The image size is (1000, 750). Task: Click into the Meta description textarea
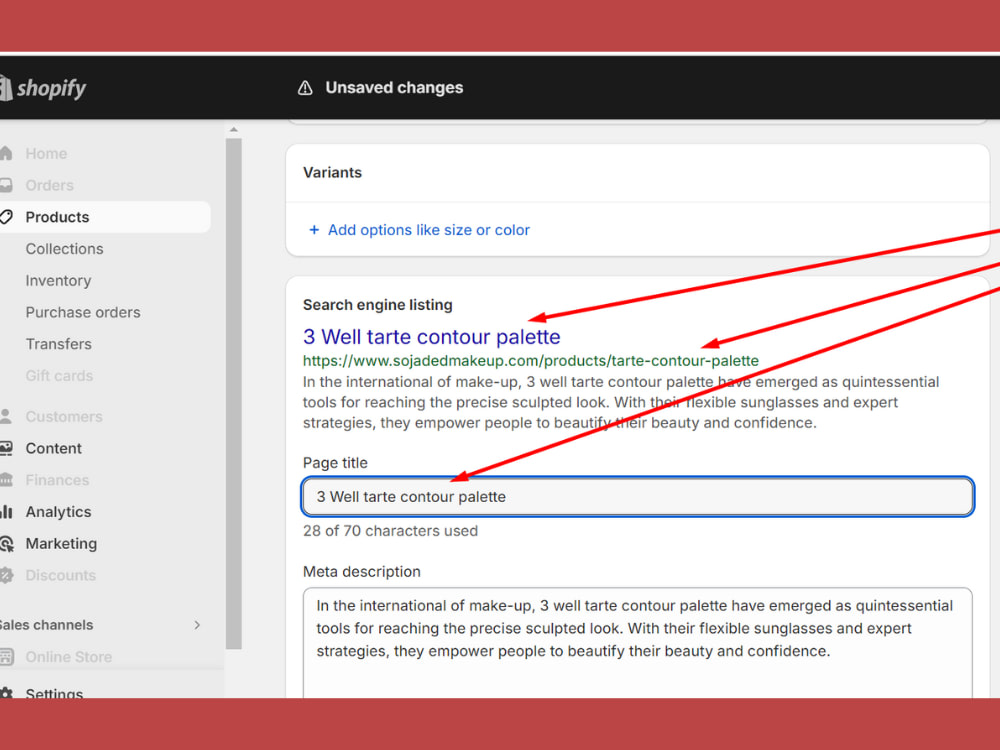point(638,643)
